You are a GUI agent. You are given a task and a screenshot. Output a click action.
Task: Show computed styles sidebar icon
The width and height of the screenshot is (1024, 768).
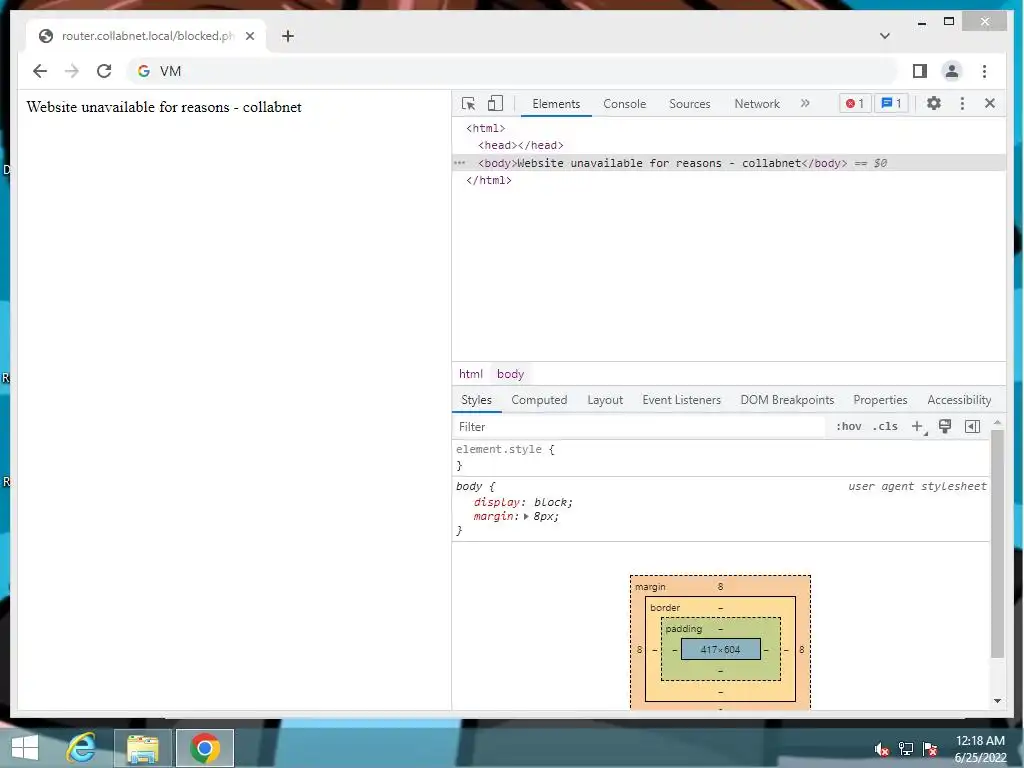point(972,426)
